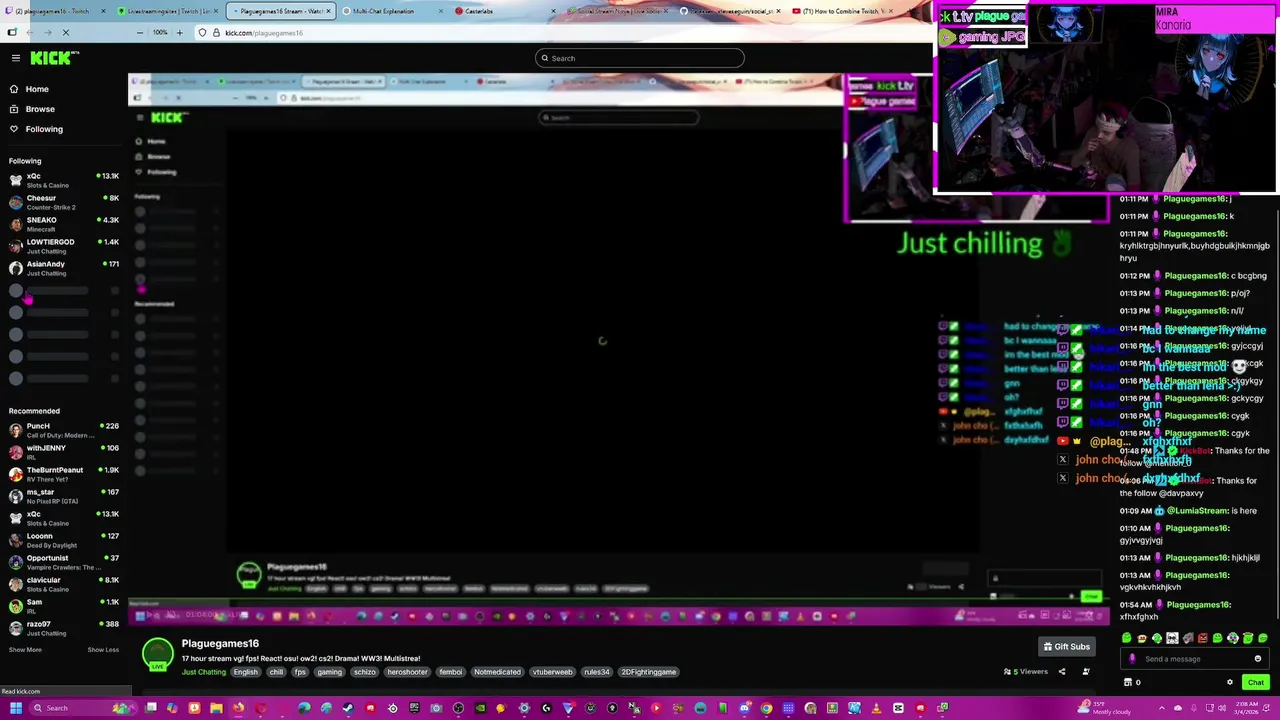This screenshot has width=1280, height=720.
Task: Share the stream via share icon
Action: coord(1062,672)
